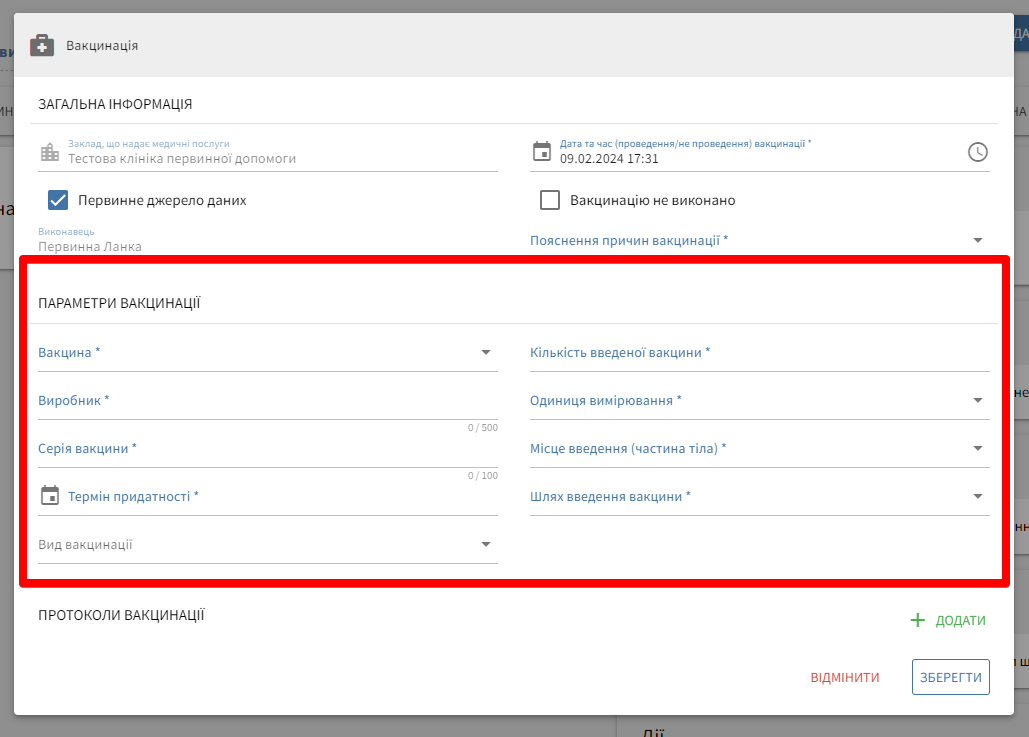Check Вакцинацію не виконано checkbox
The width and height of the screenshot is (1029, 737).
pyautogui.click(x=550, y=200)
